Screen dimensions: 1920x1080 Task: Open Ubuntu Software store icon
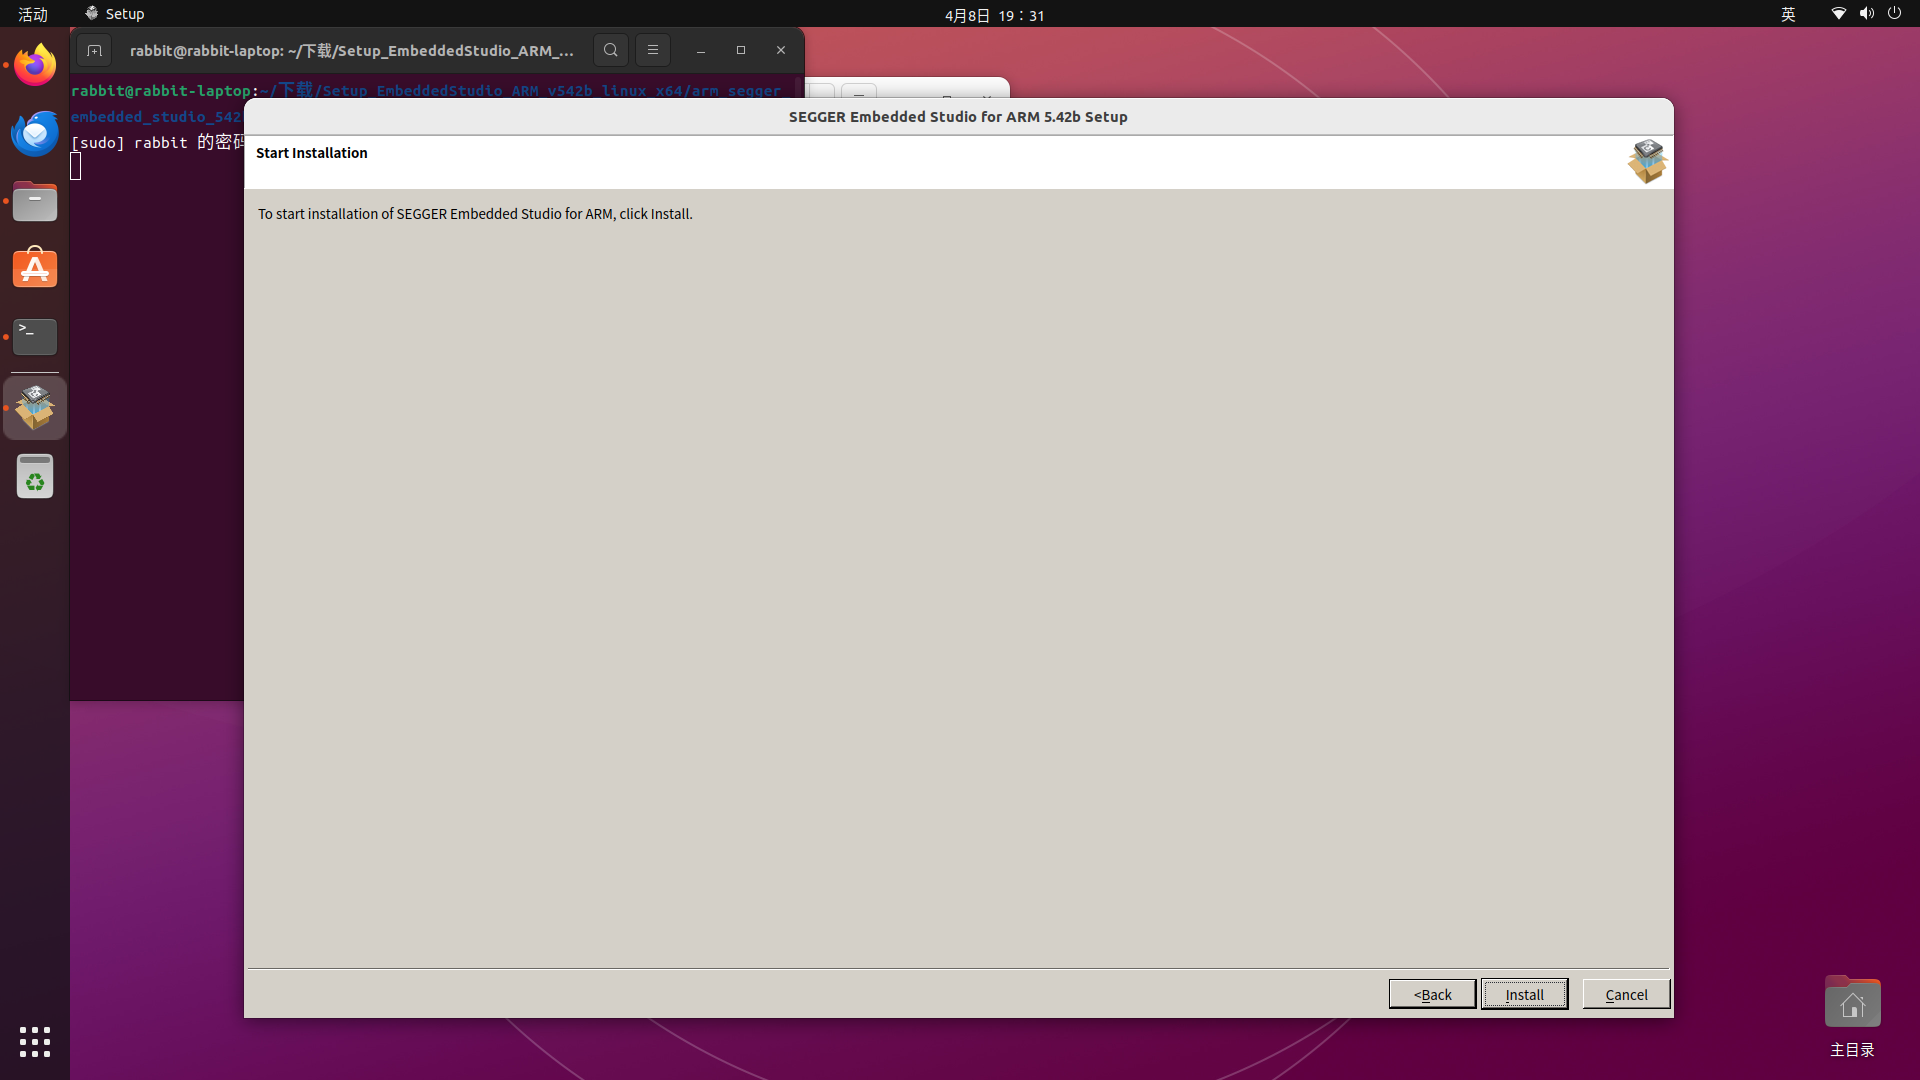click(x=35, y=269)
